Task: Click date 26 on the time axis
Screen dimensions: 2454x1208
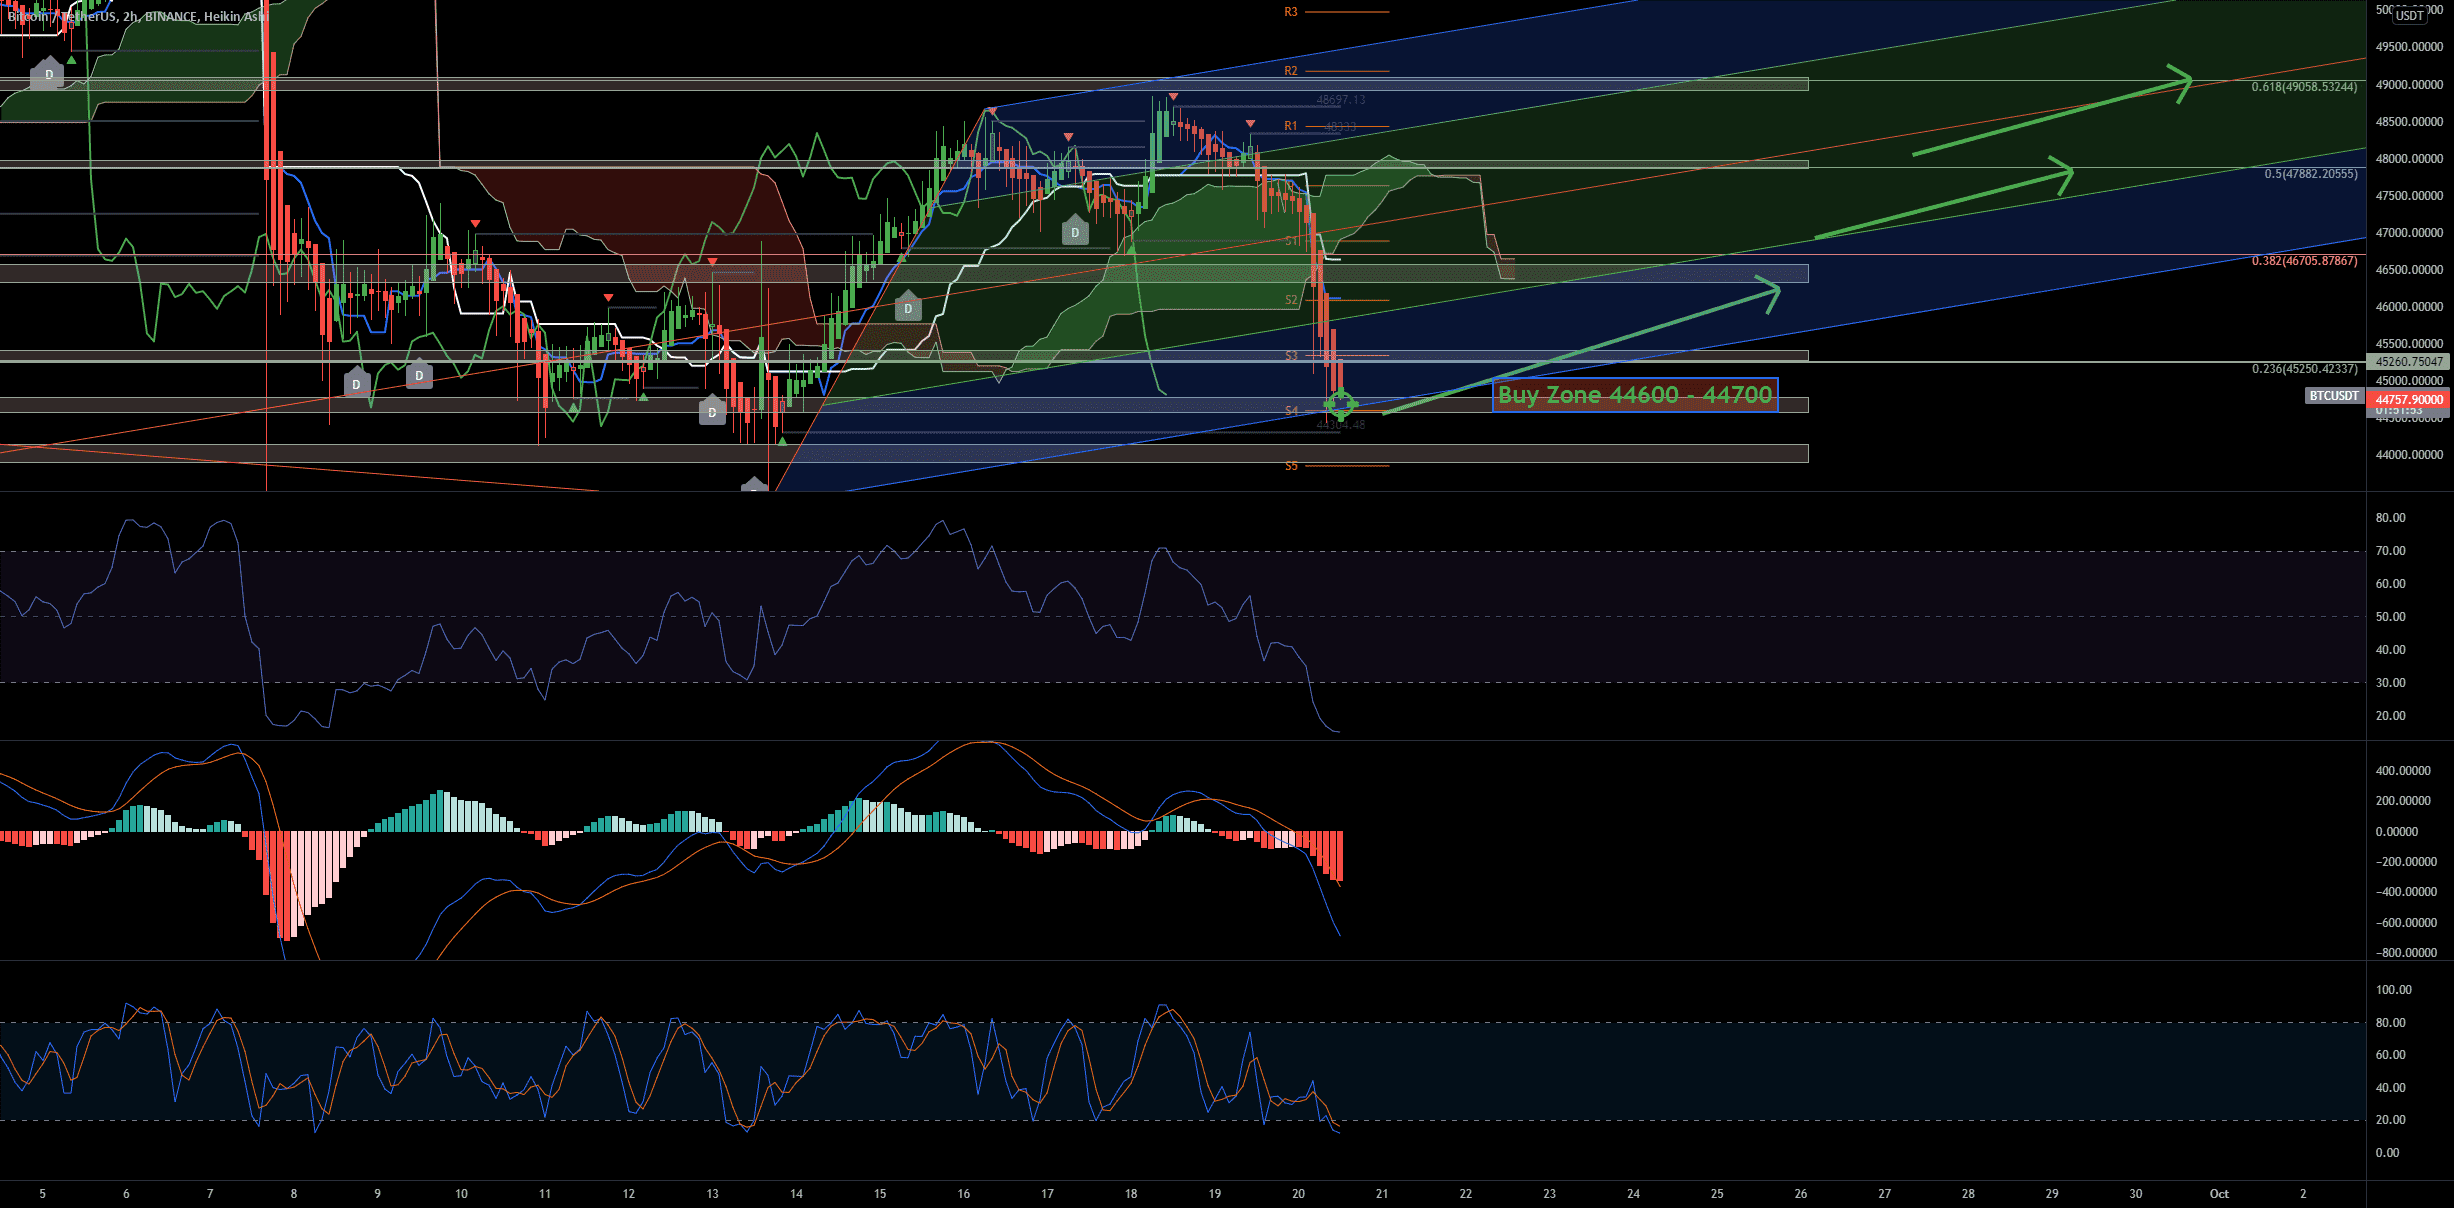Action: [x=1801, y=1194]
